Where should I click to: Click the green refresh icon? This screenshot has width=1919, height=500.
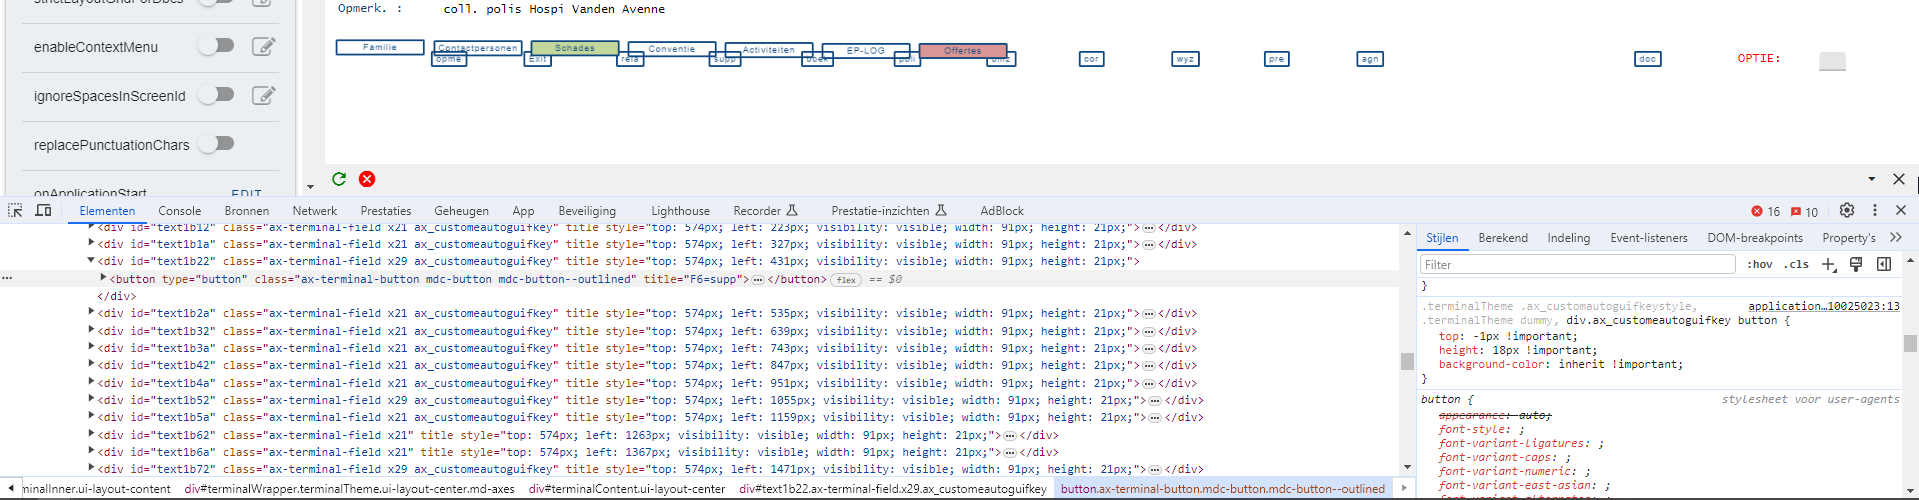[339, 179]
